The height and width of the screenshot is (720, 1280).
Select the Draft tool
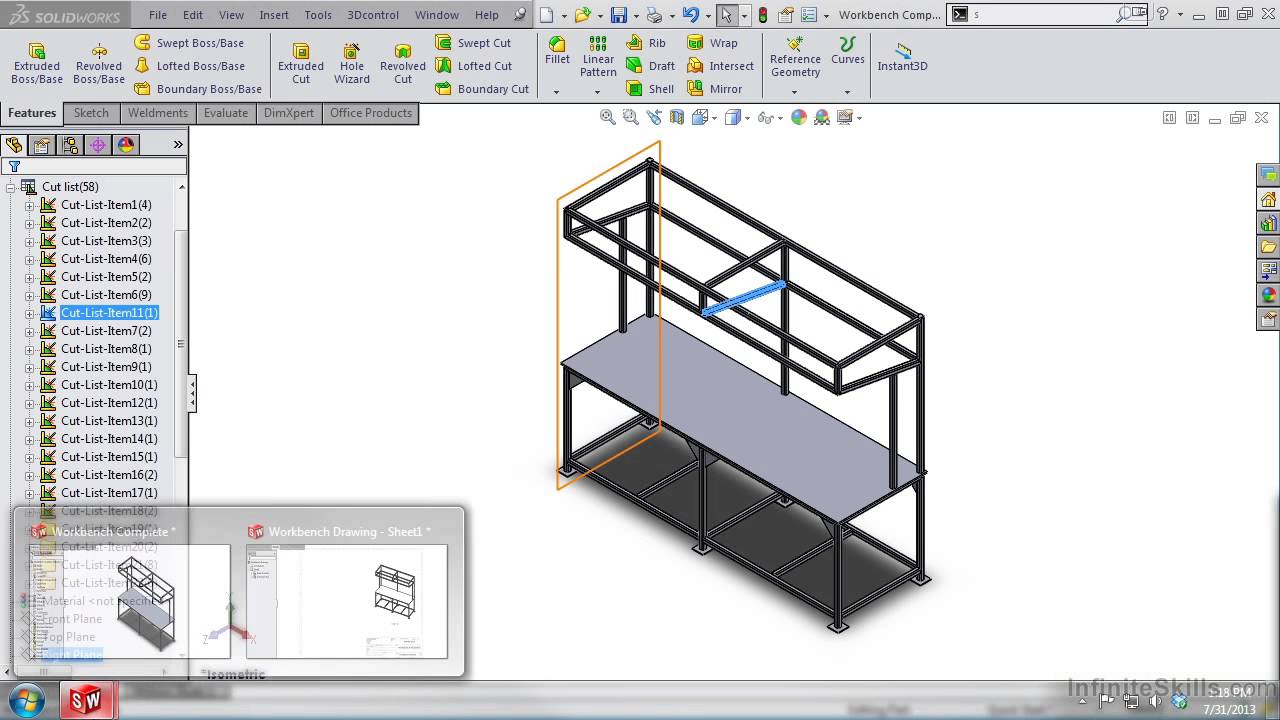[x=650, y=66]
